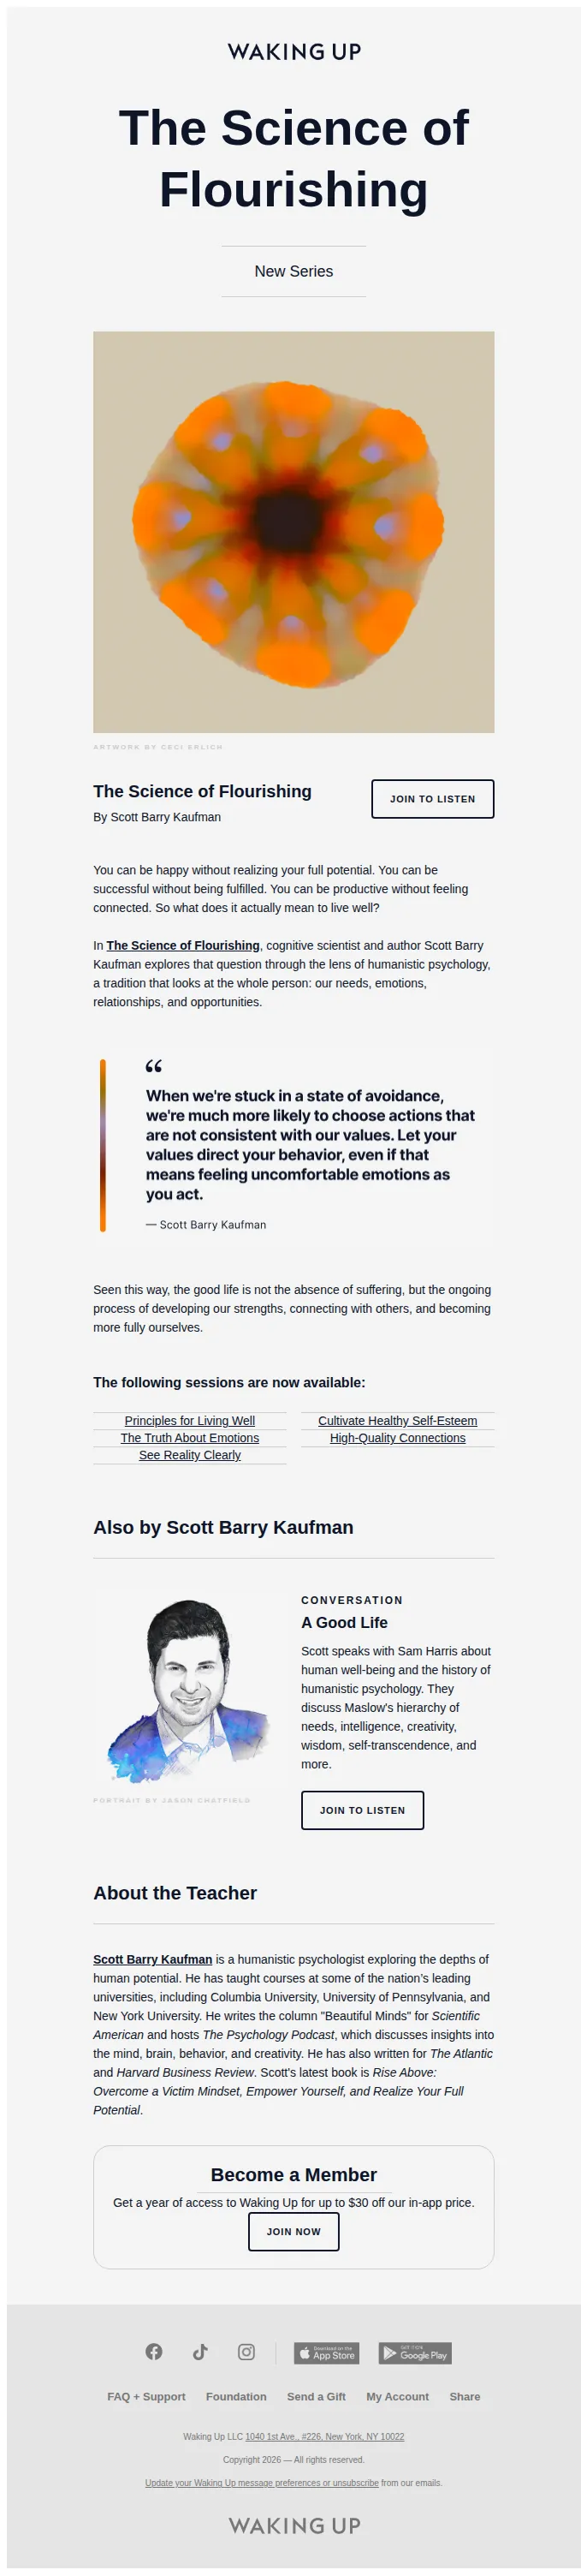Click the Join Now membership button
The height and width of the screenshot is (2576, 581).
click(x=294, y=2231)
